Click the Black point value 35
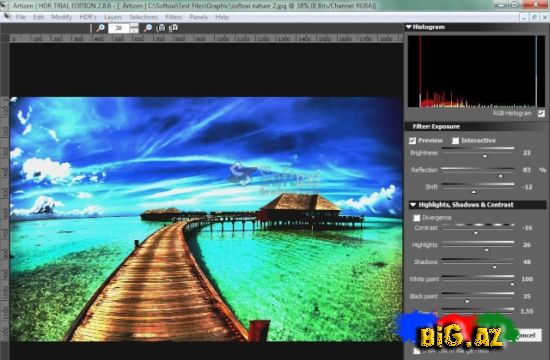 526,296
